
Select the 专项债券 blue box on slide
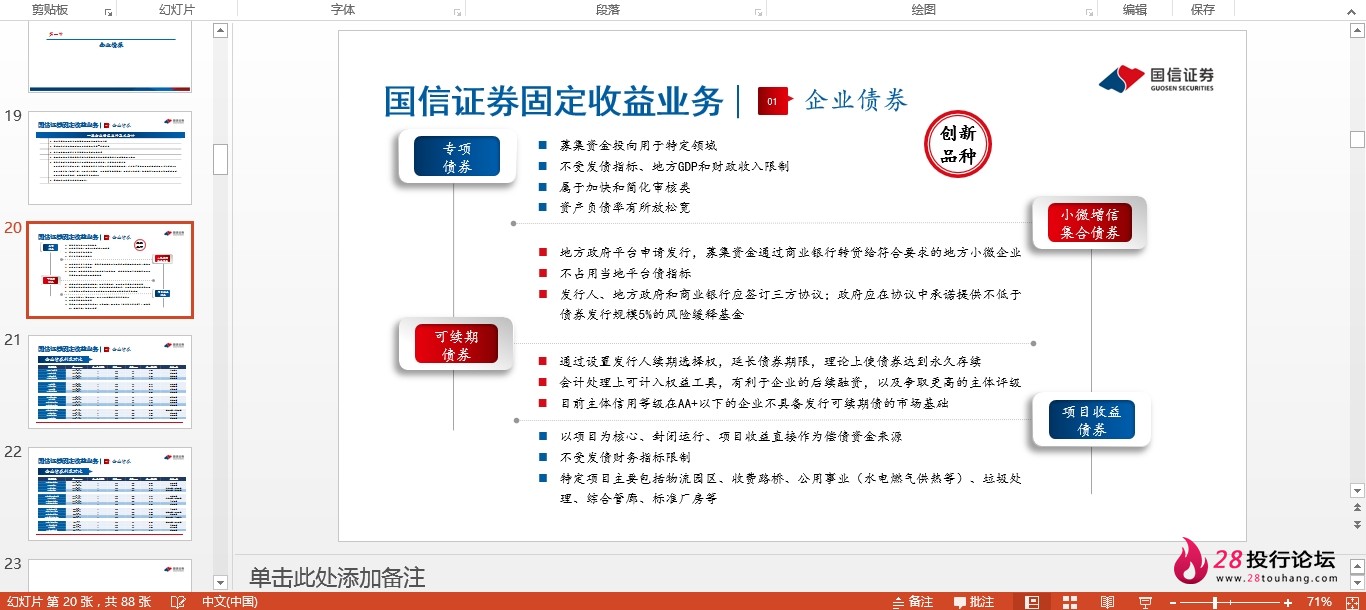[x=457, y=157]
